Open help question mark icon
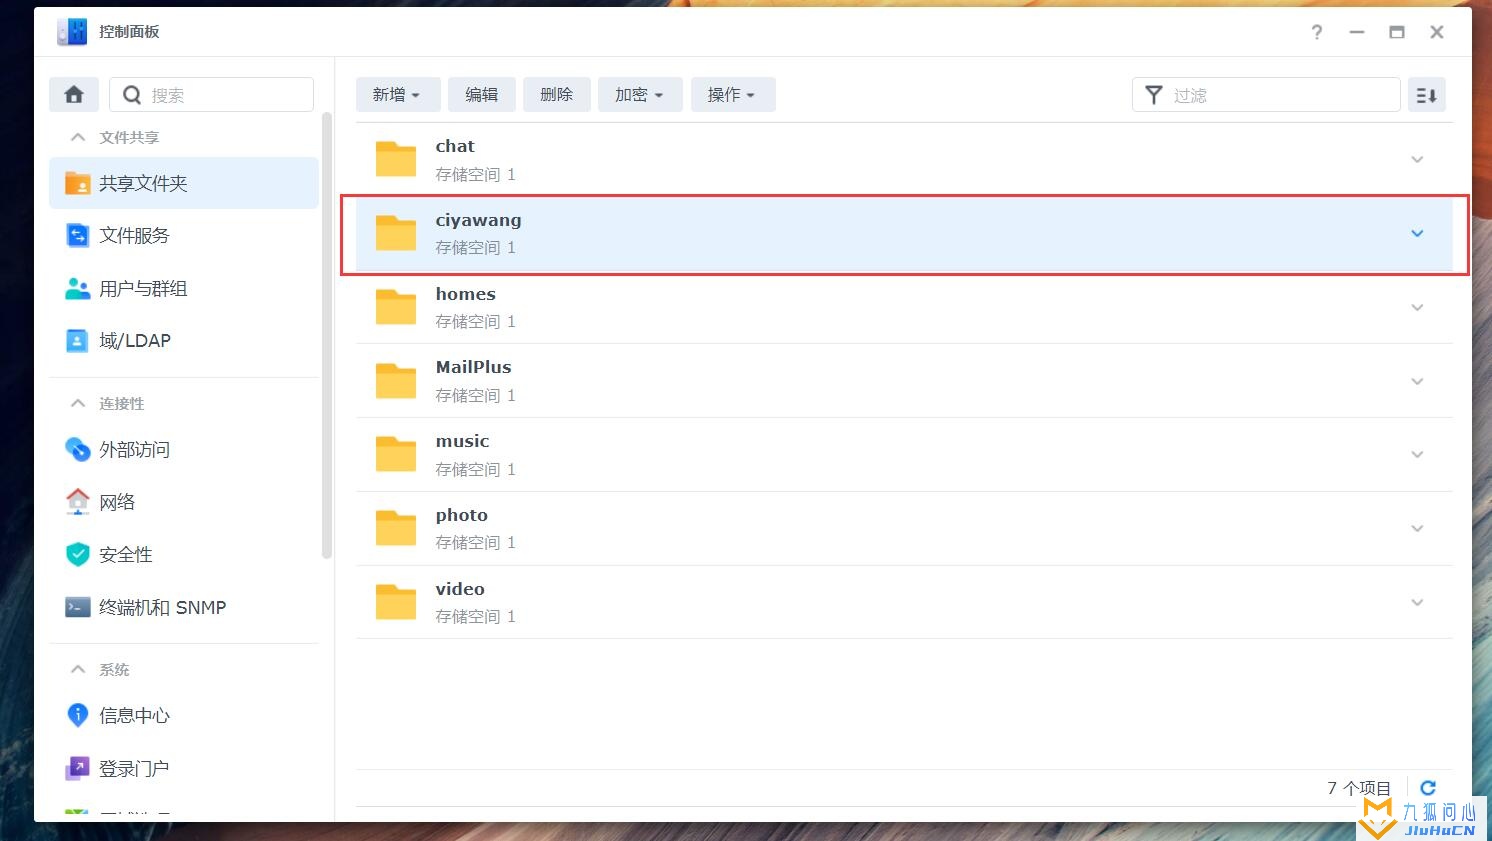Screen dimensions: 1492x841 click(x=1317, y=32)
